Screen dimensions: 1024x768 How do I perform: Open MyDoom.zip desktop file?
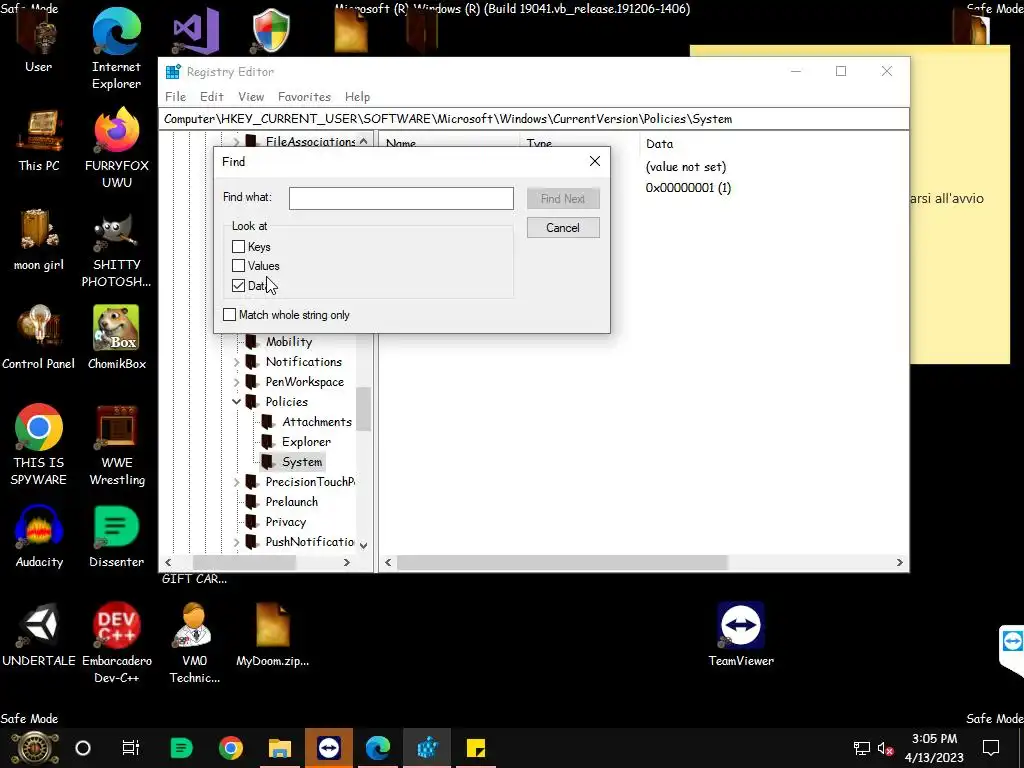[x=272, y=635]
